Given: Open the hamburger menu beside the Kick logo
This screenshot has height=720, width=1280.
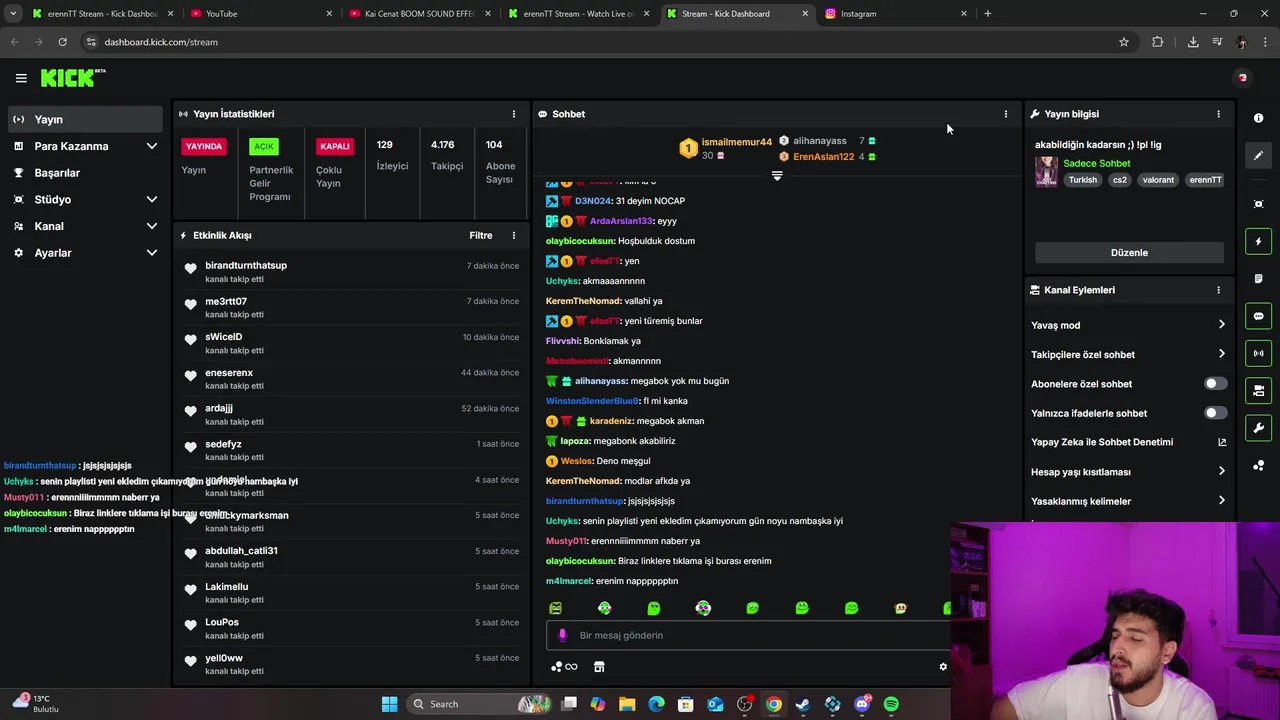Looking at the screenshot, I should (21, 78).
